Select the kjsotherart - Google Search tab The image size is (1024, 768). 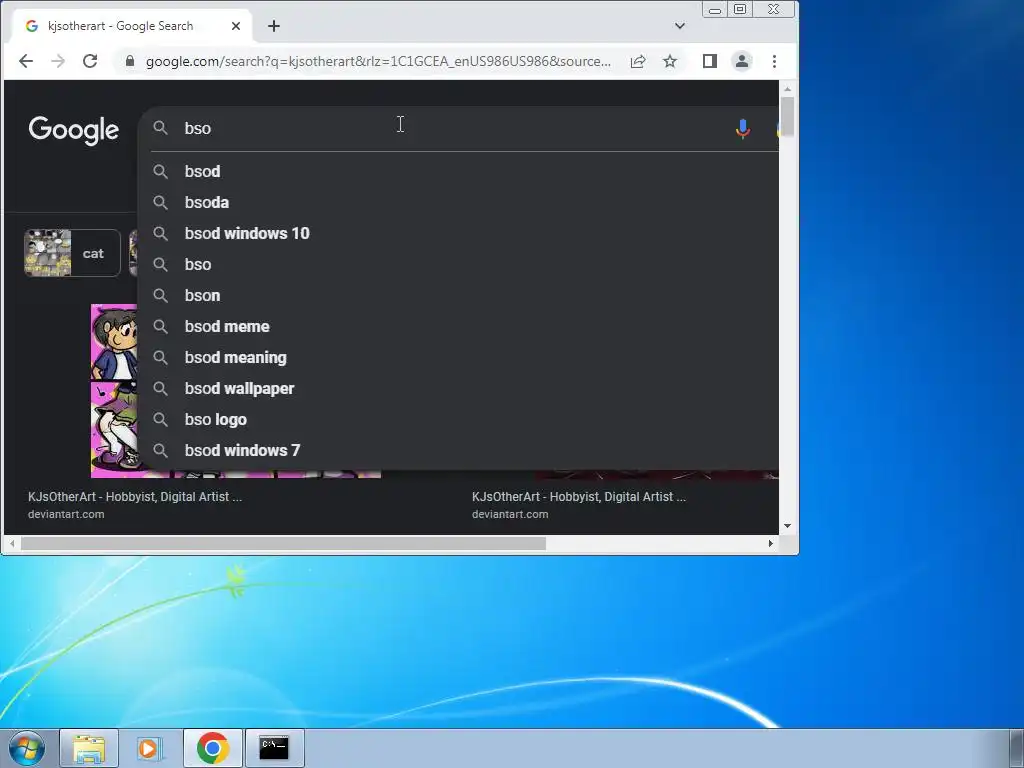133,26
